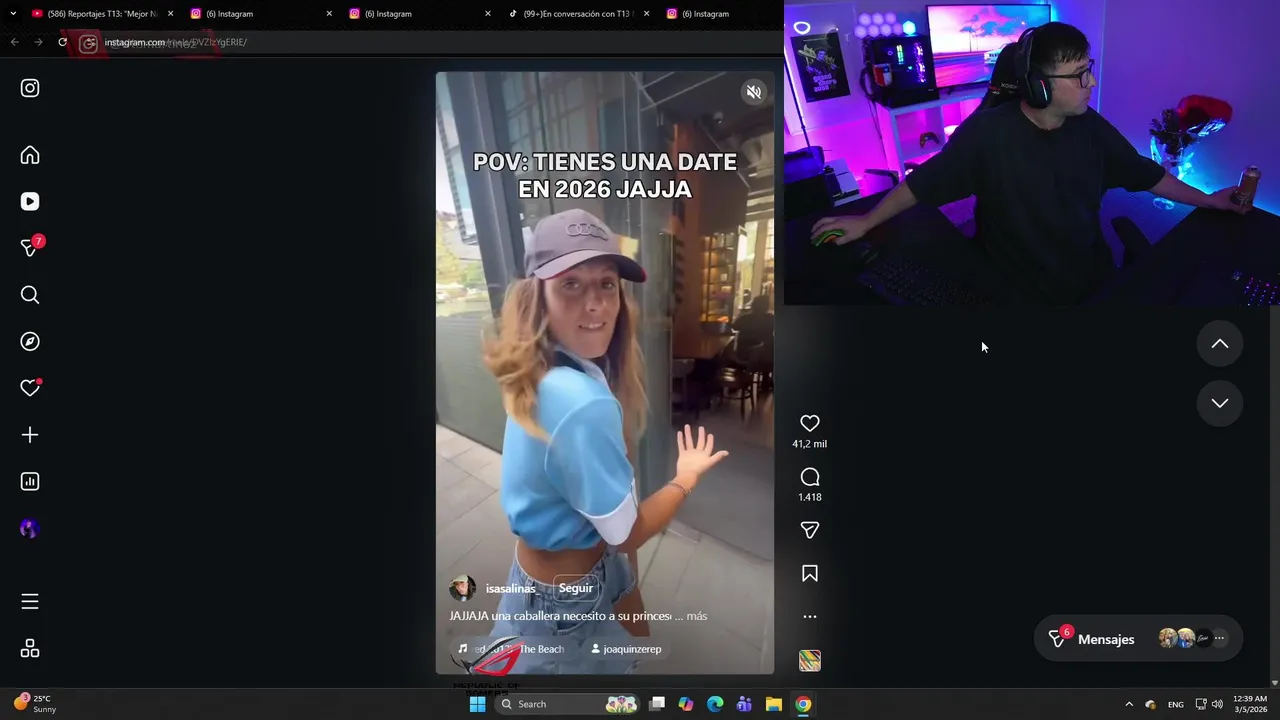1280x720 pixels.
Task: Open the ENG language switcher
Action: (x=1176, y=704)
